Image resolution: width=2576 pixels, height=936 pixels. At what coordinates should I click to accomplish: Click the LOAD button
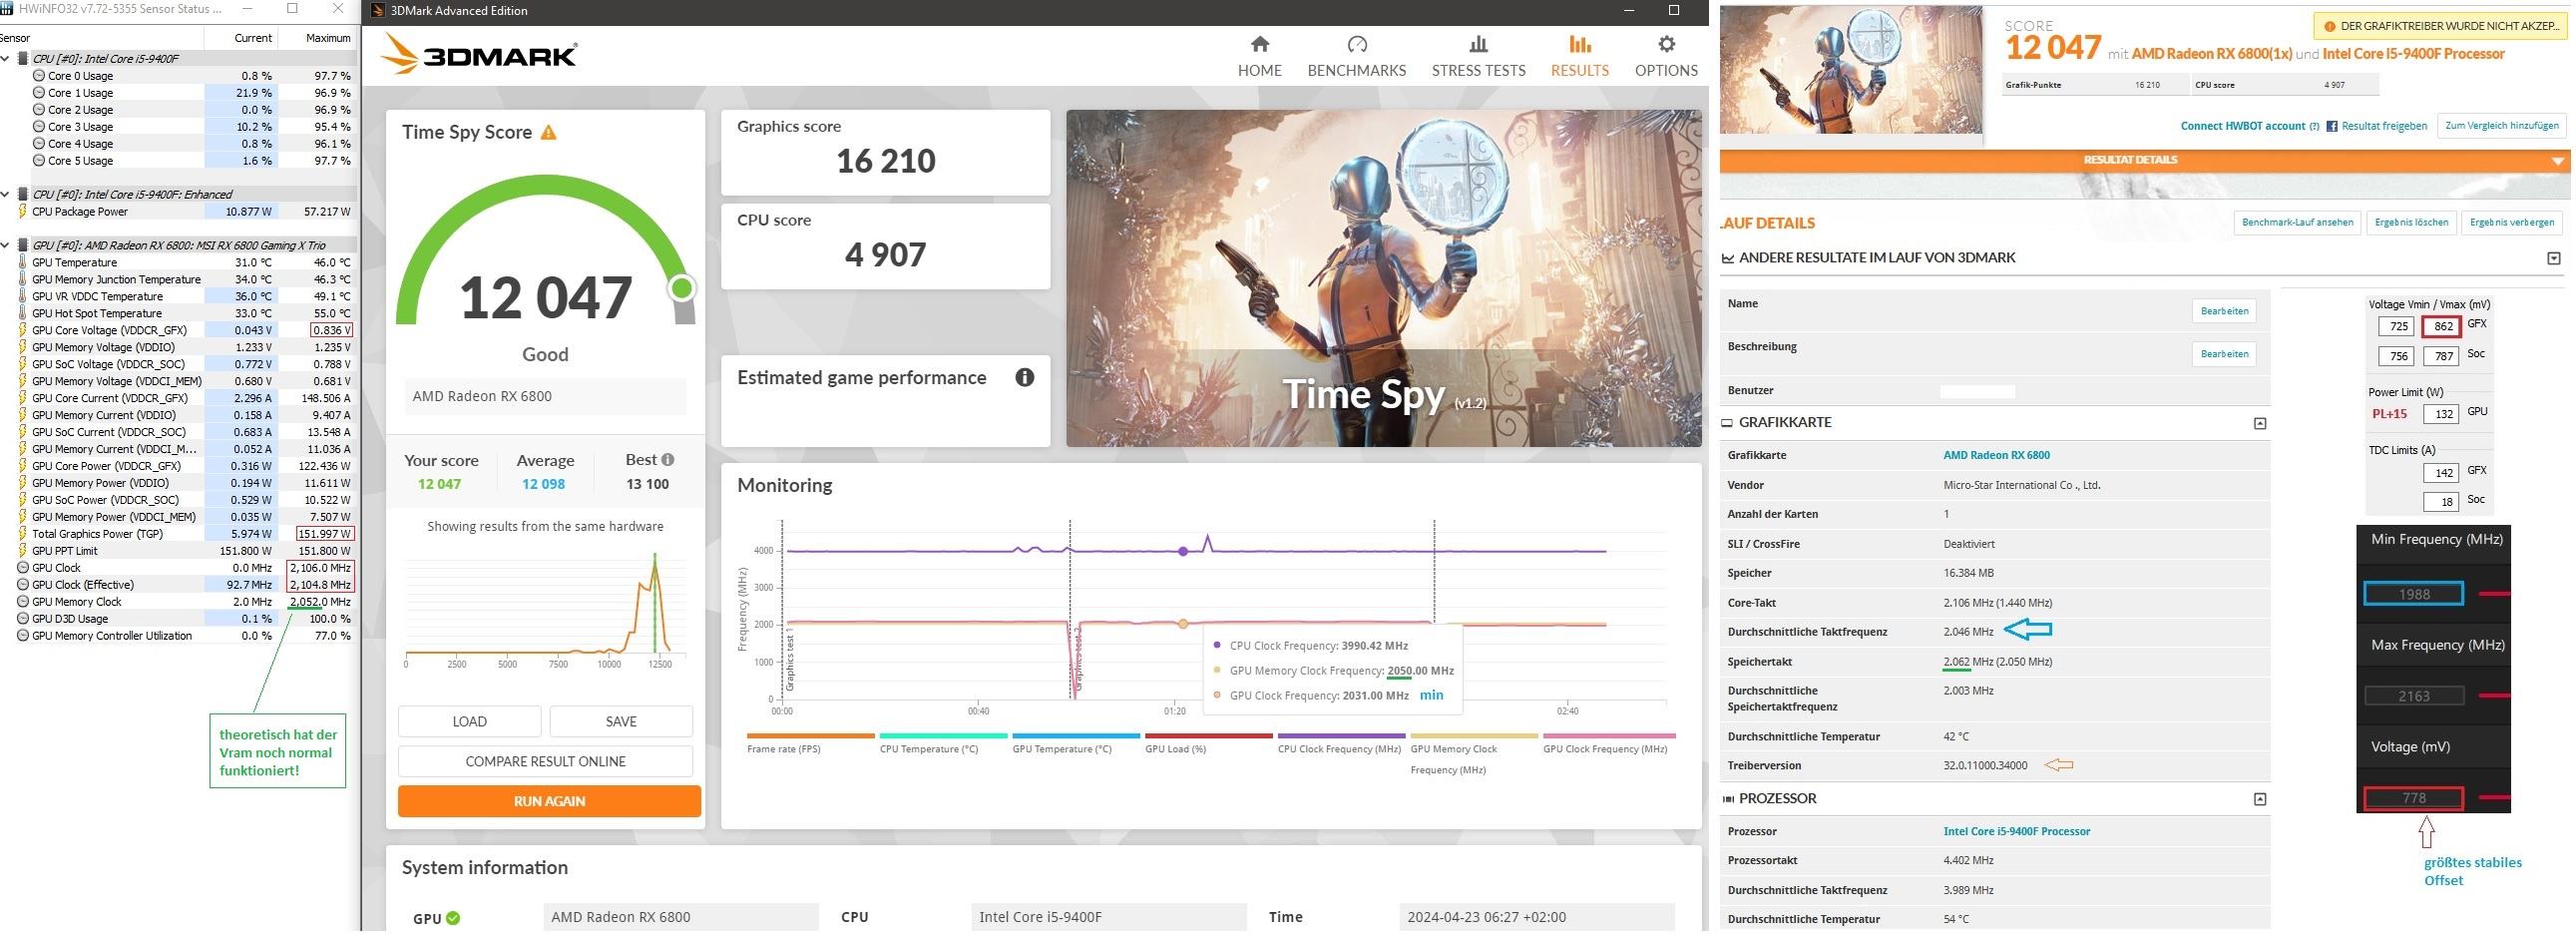[x=469, y=721]
